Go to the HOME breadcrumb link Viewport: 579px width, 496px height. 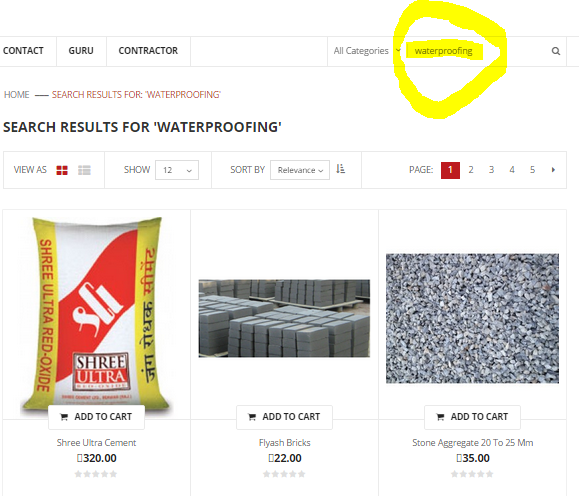[17, 95]
